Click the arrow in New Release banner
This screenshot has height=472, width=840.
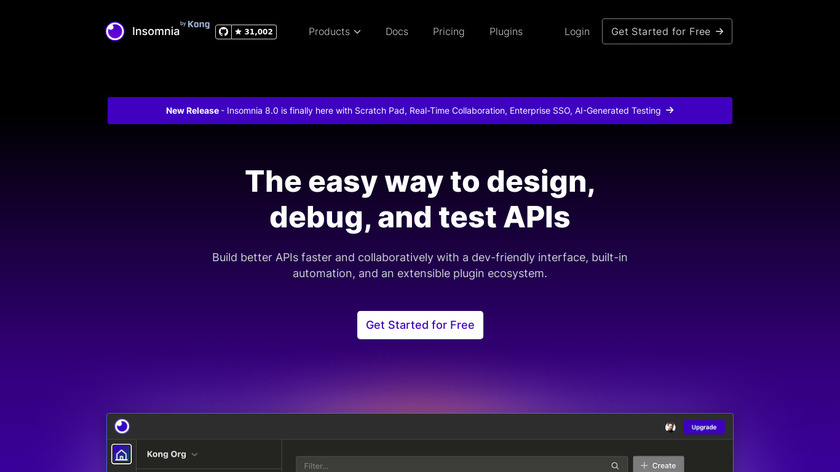pos(670,110)
